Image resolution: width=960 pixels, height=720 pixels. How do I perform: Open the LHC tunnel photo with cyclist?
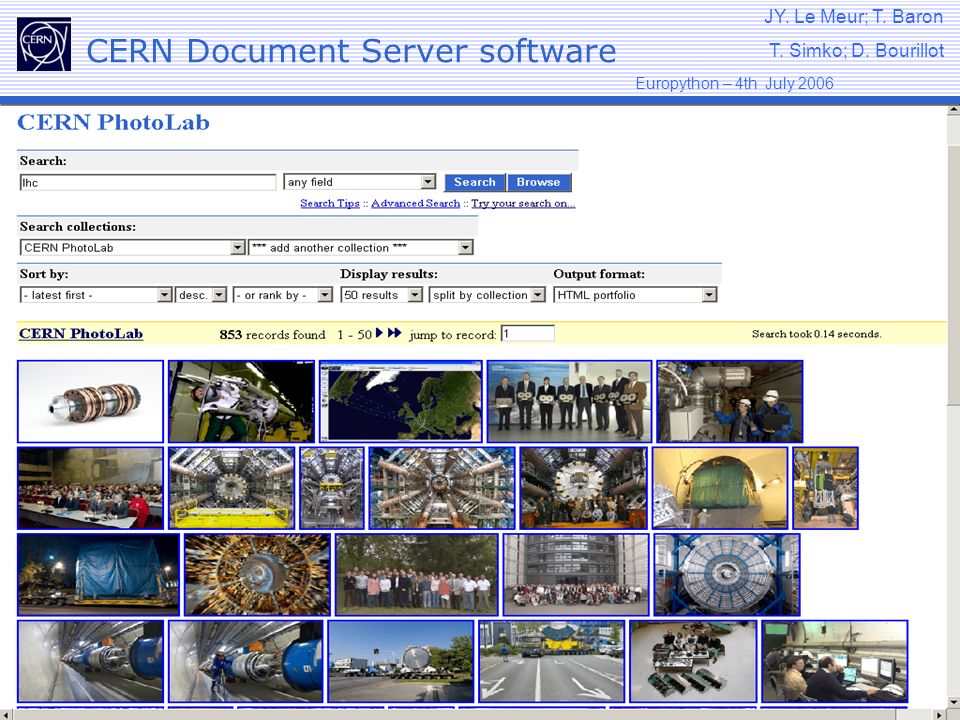coord(246,661)
